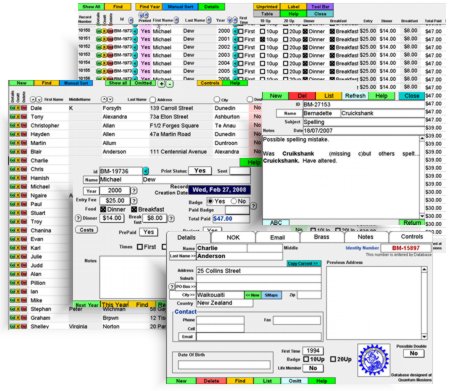
Task: Click the question mark icon next to Year field
Action: pos(134,191)
